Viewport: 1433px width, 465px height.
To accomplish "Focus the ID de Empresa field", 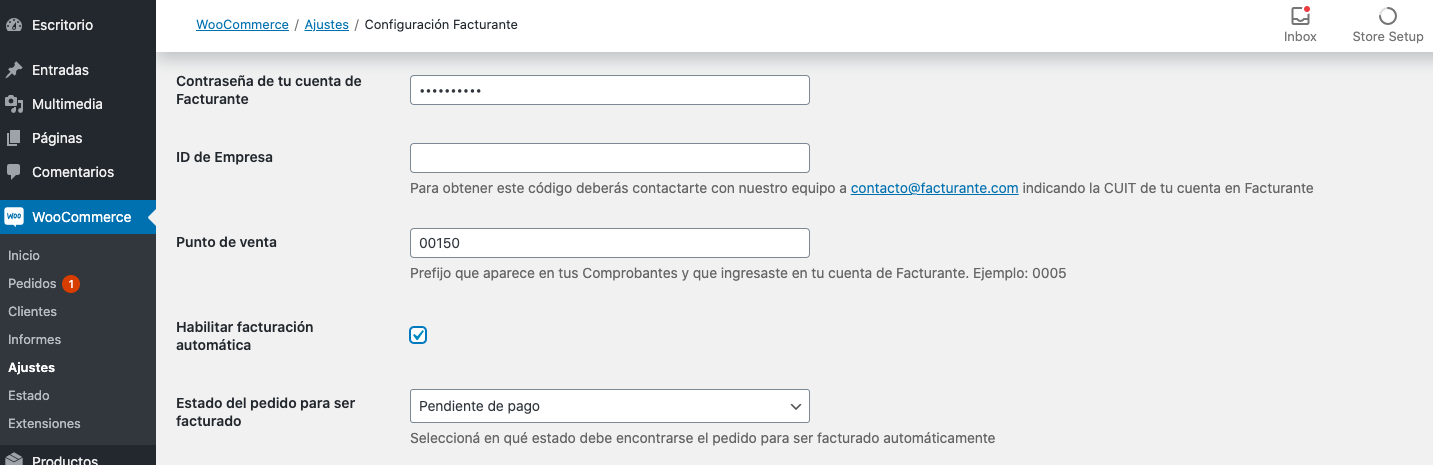I will click(609, 158).
